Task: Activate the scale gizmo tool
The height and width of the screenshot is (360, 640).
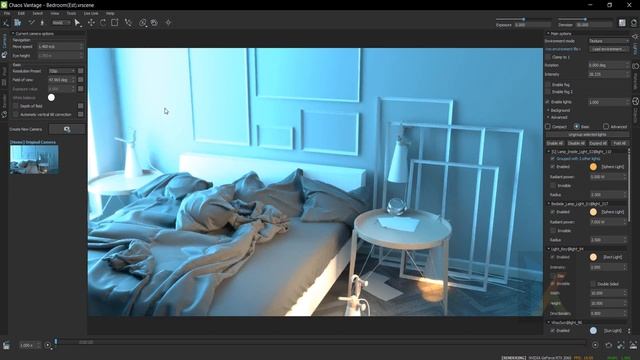Action: tap(115, 23)
